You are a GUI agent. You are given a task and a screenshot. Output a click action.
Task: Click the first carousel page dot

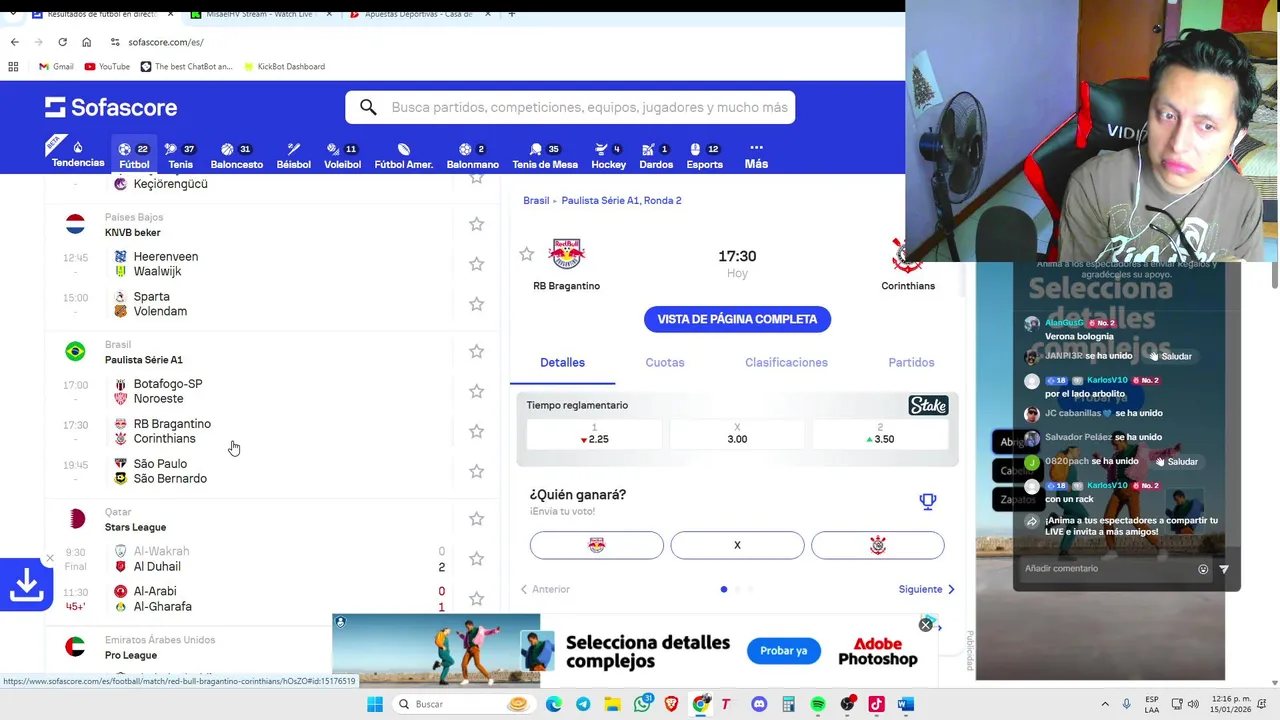(x=724, y=589)
